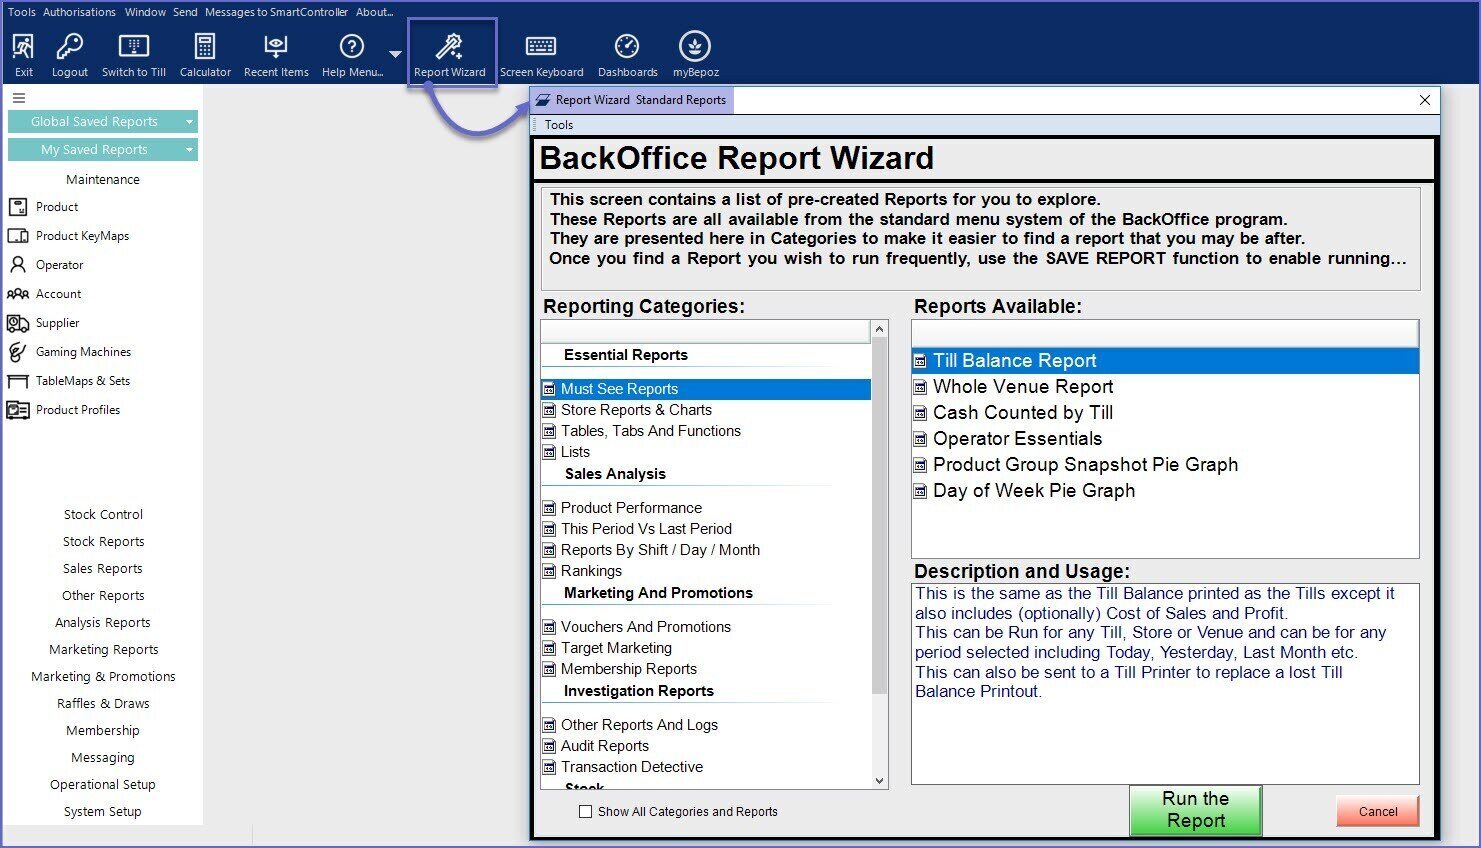Click the Cancel button
1481x848 pixels.
click(1377, 811)
